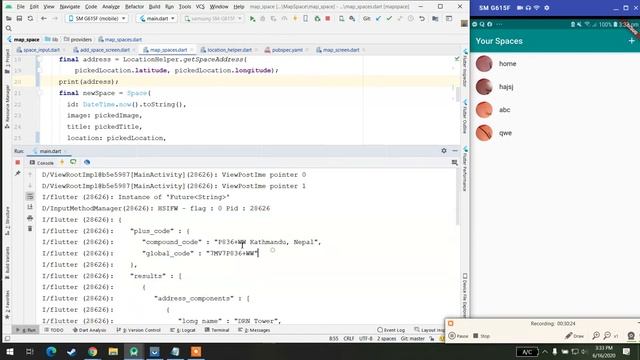Open the Build menu
This screenshot has width=640, height=360.
click(154, 7)
